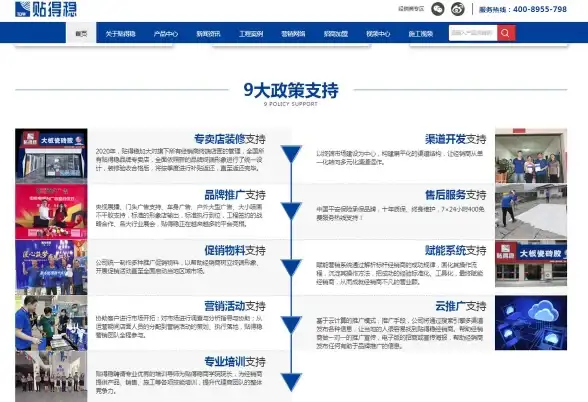Viewport: 588px width, 402px height.
Task: Open 招商加盟 navigation item
Action: [336, 34]
